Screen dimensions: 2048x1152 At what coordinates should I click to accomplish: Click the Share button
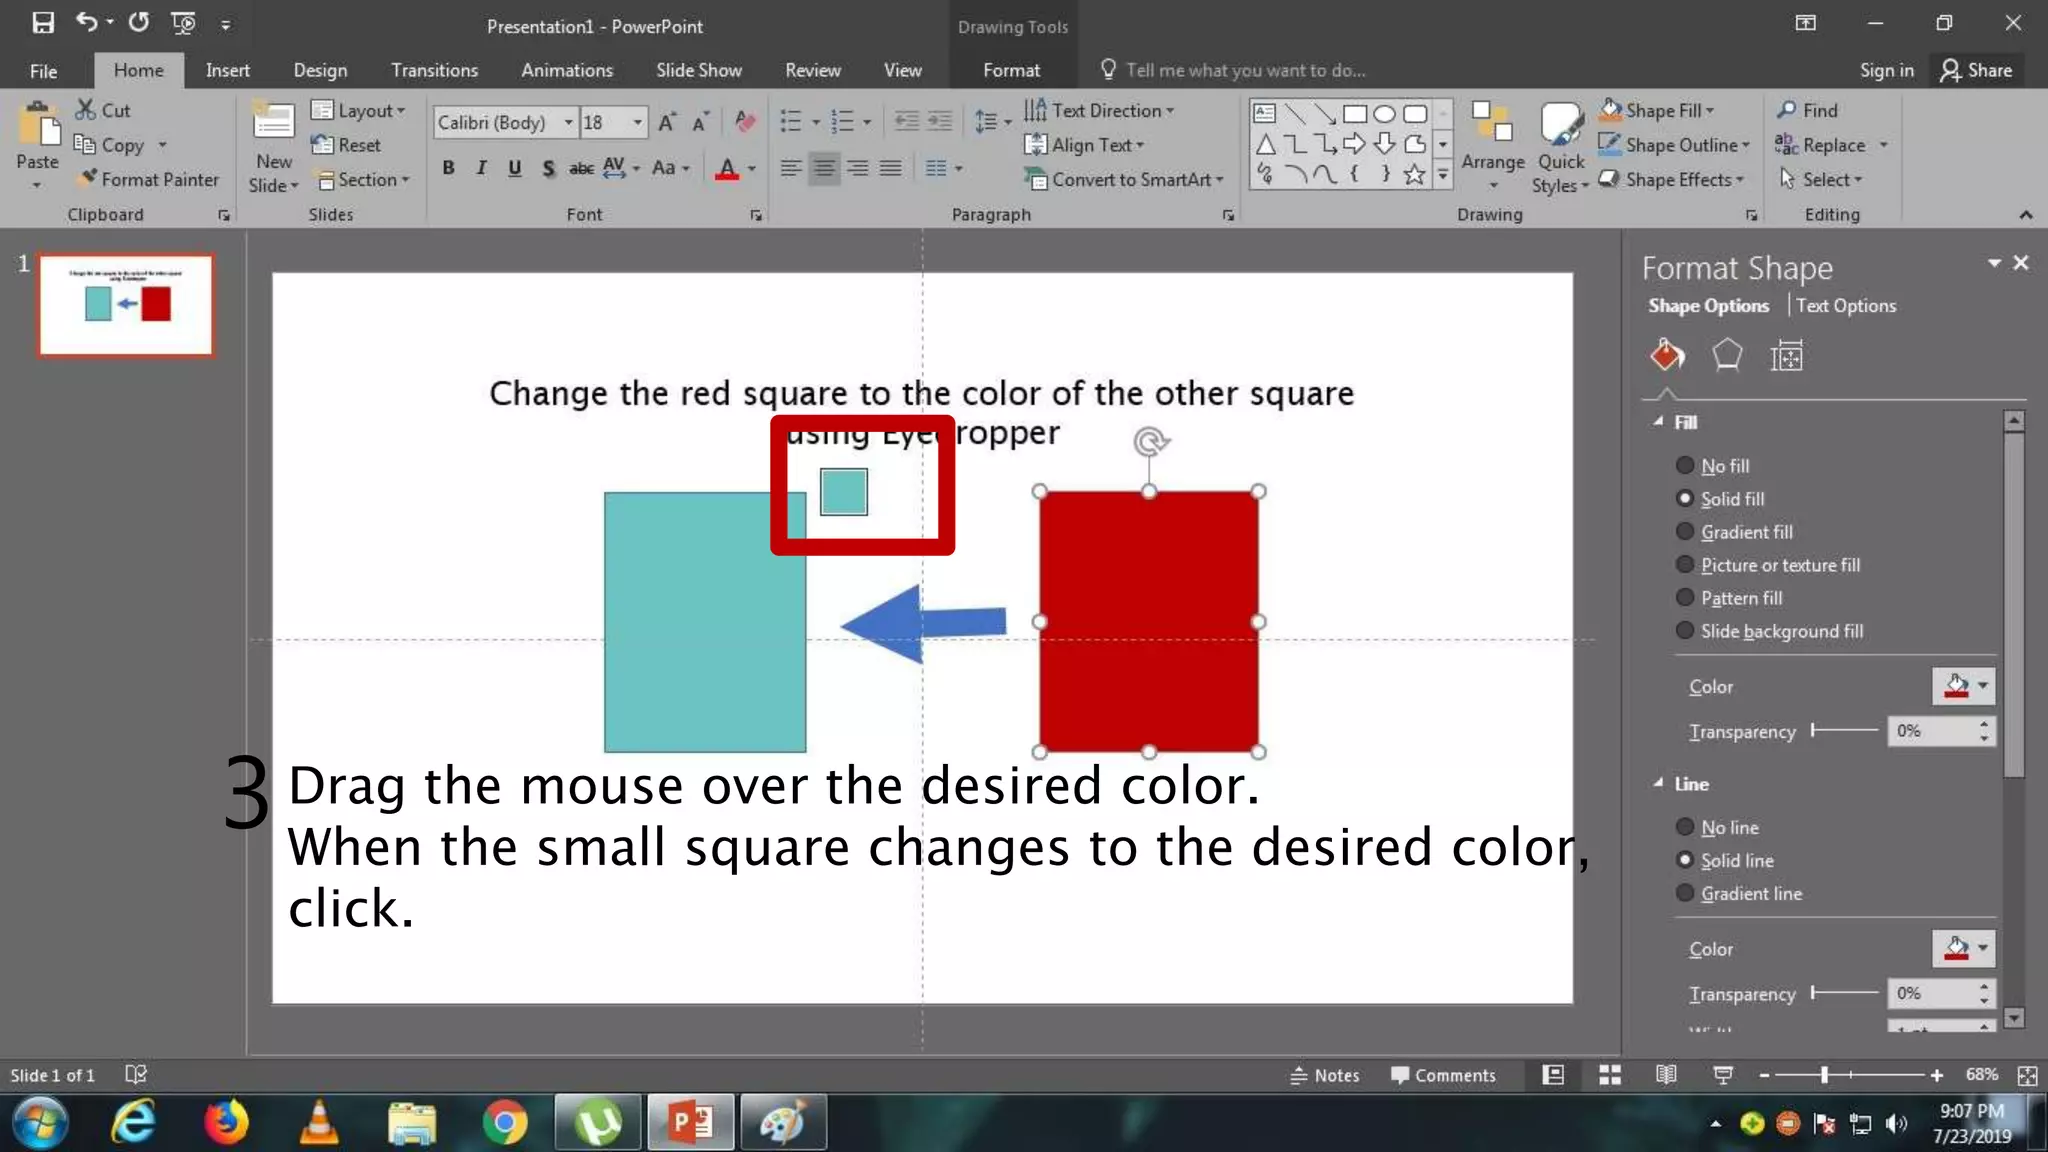coord(1976,70)
